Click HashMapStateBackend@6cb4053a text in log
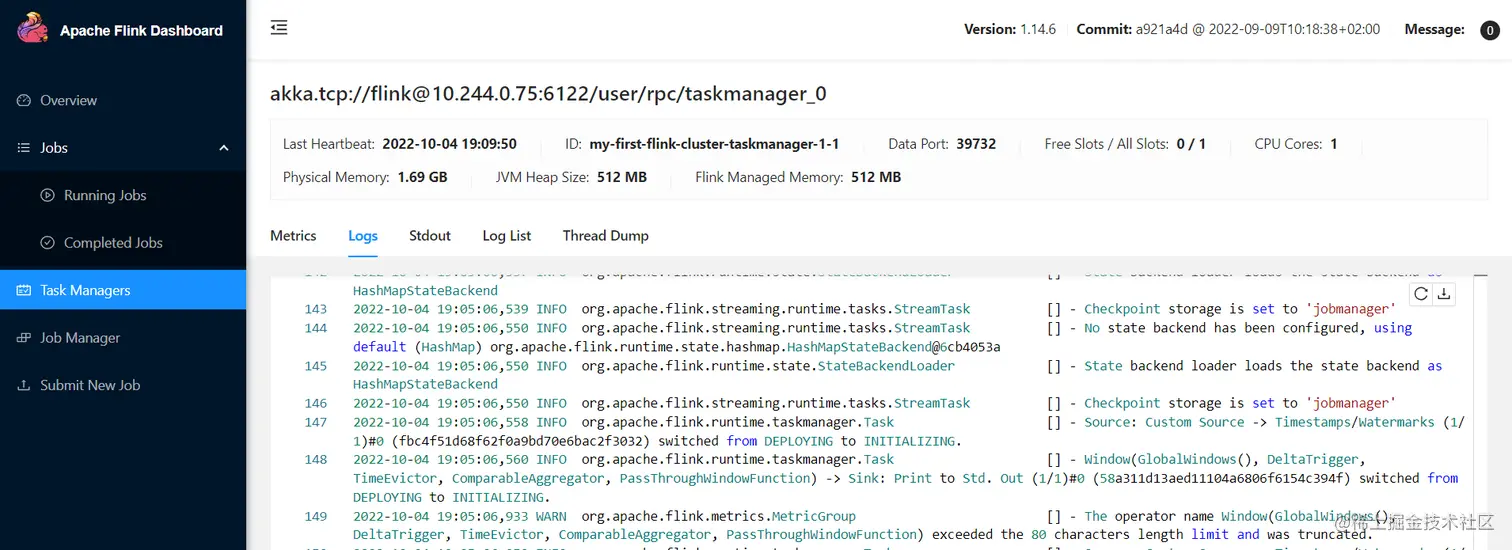This screenshot has width=1512, height=550. click(x=894, y=347)
